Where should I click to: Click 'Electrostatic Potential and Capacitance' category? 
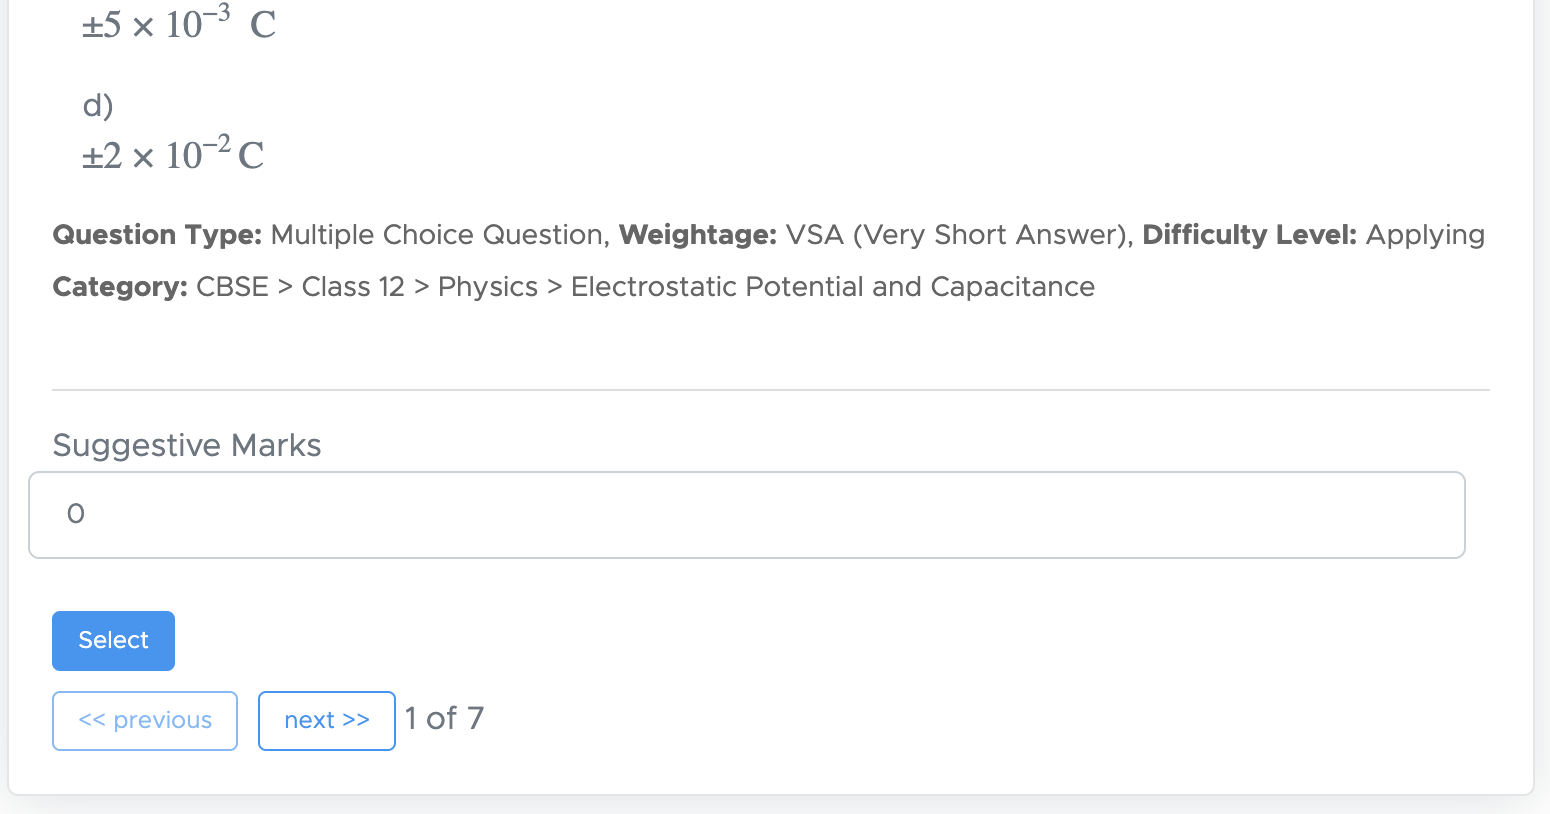coord(832,287)
